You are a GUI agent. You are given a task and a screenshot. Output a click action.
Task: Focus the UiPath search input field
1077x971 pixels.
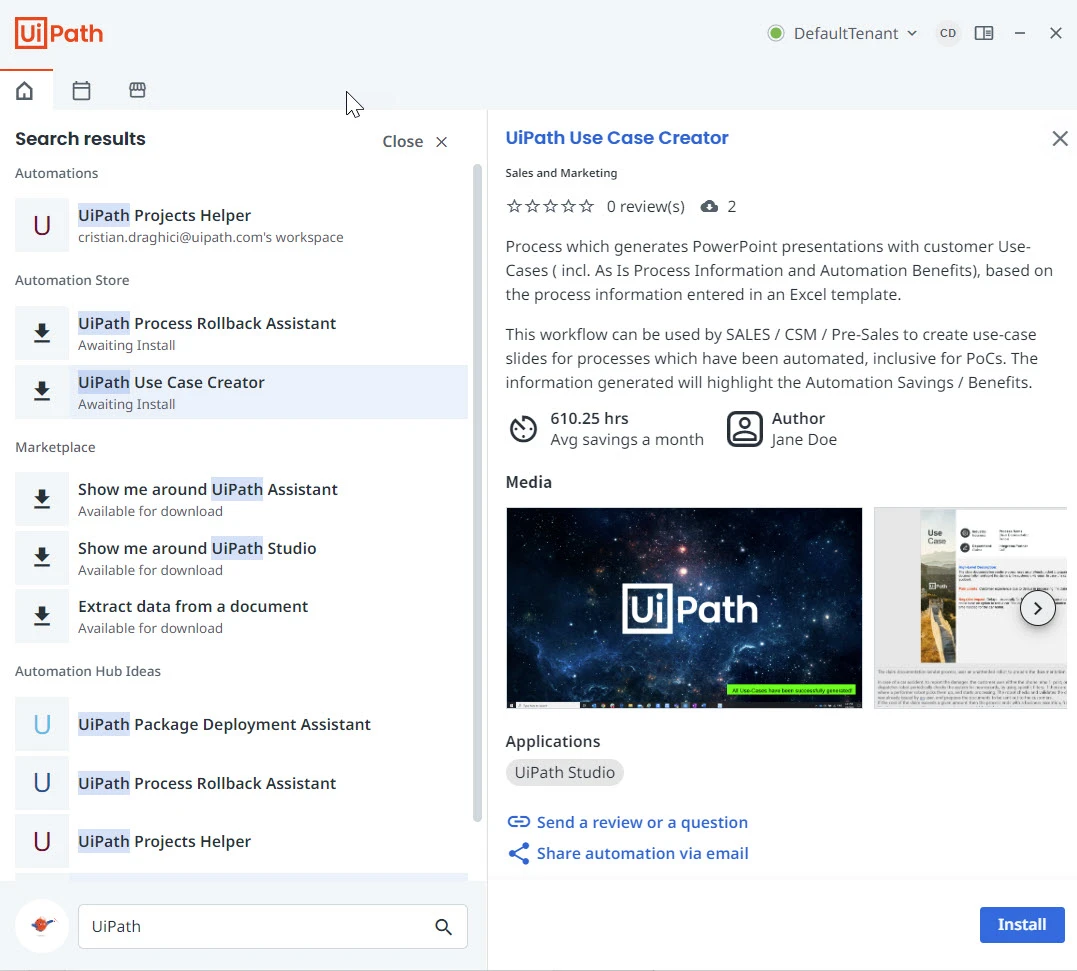coord(273,926)
